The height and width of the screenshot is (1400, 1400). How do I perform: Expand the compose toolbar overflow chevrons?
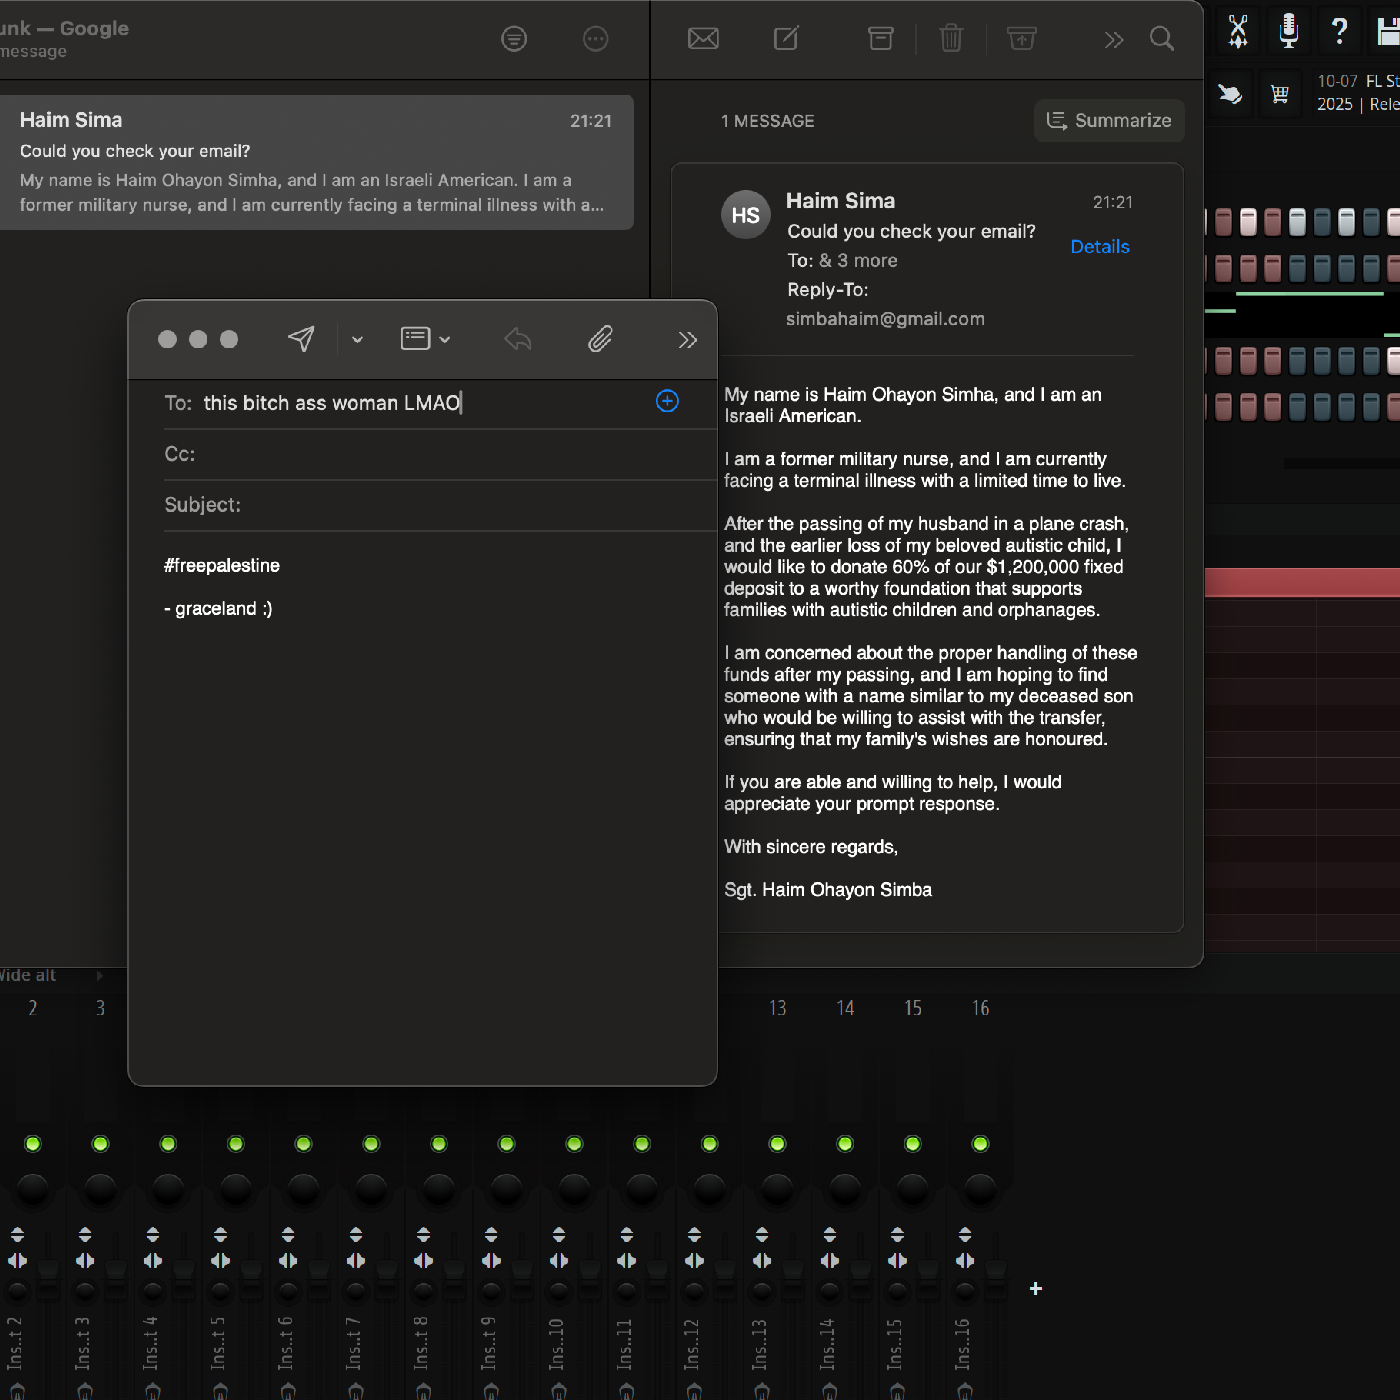click(687, 340)
